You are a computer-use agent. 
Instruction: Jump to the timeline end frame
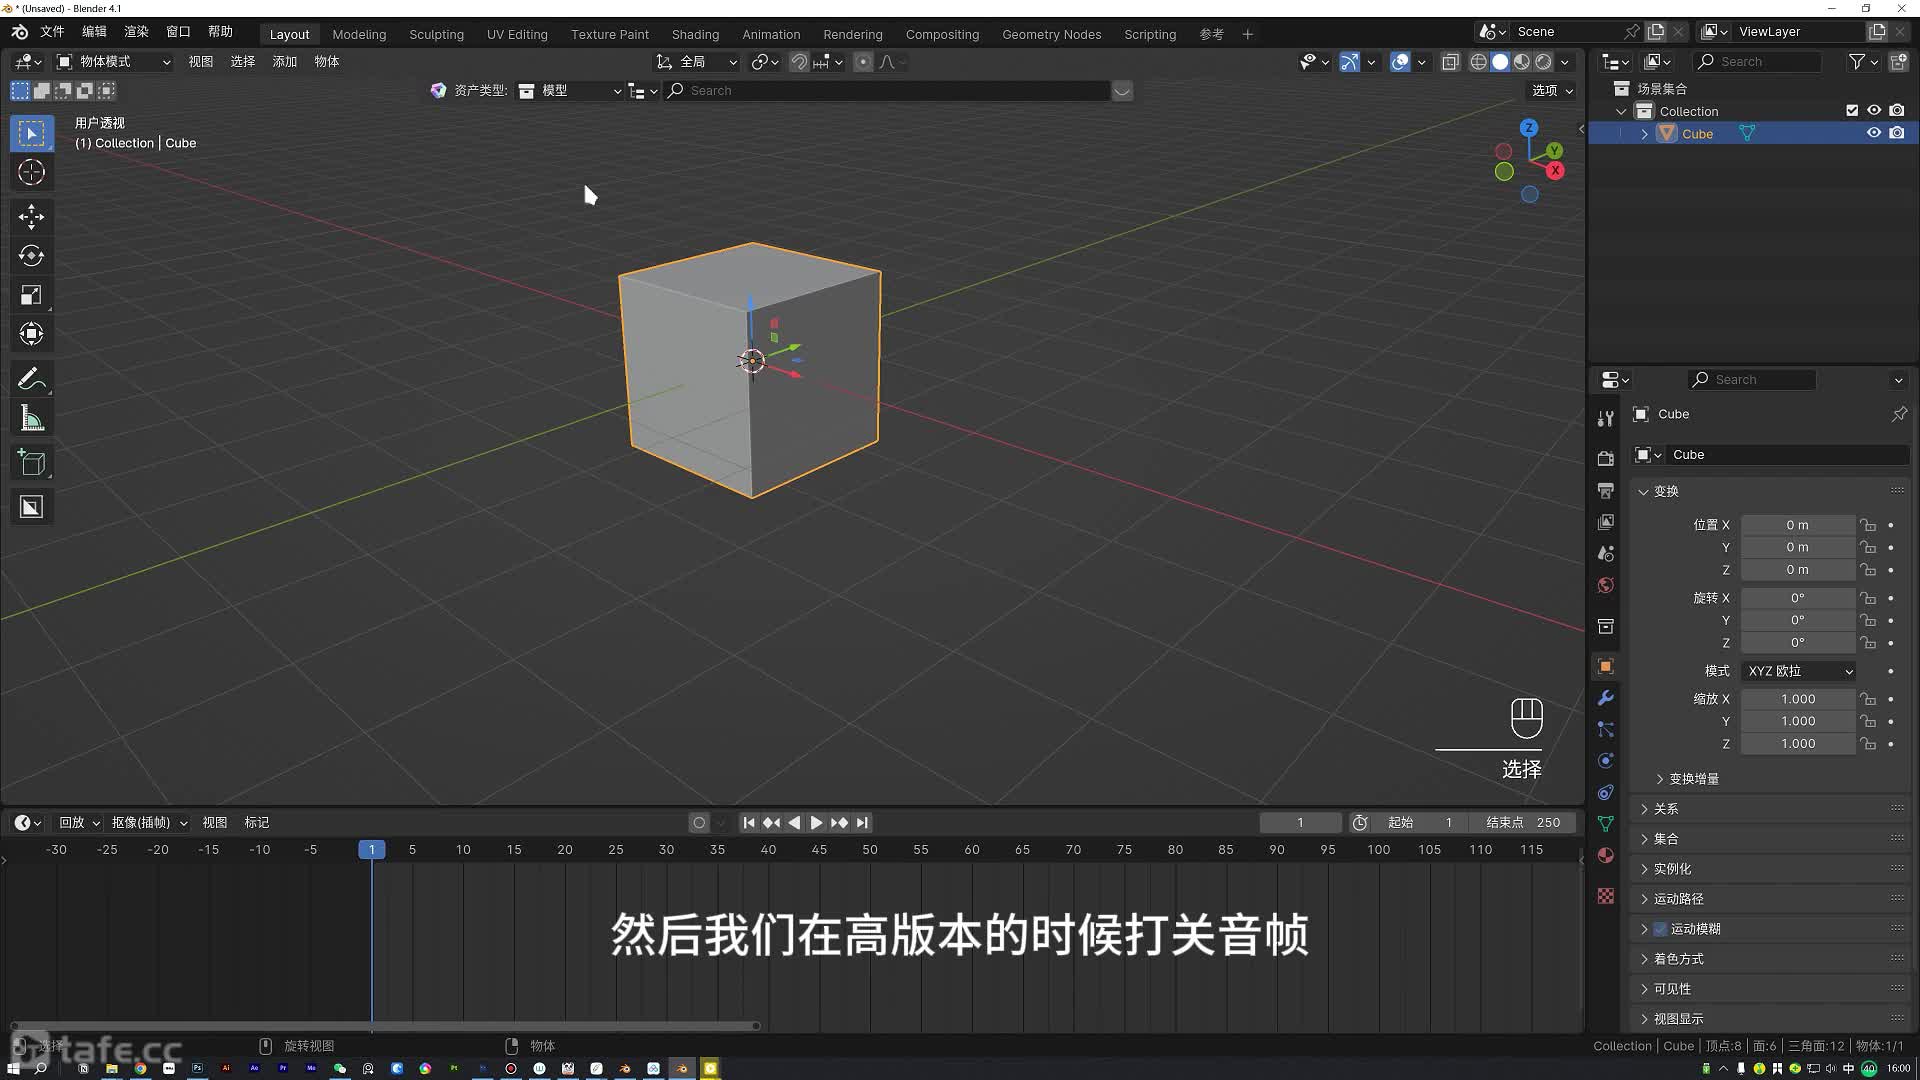[x=862, y=823]
